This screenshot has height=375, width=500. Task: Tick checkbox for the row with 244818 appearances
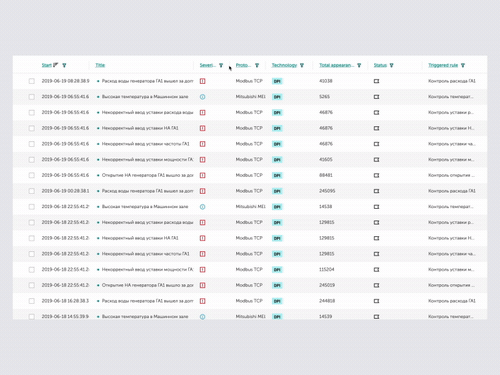click(x=32, y=301)
